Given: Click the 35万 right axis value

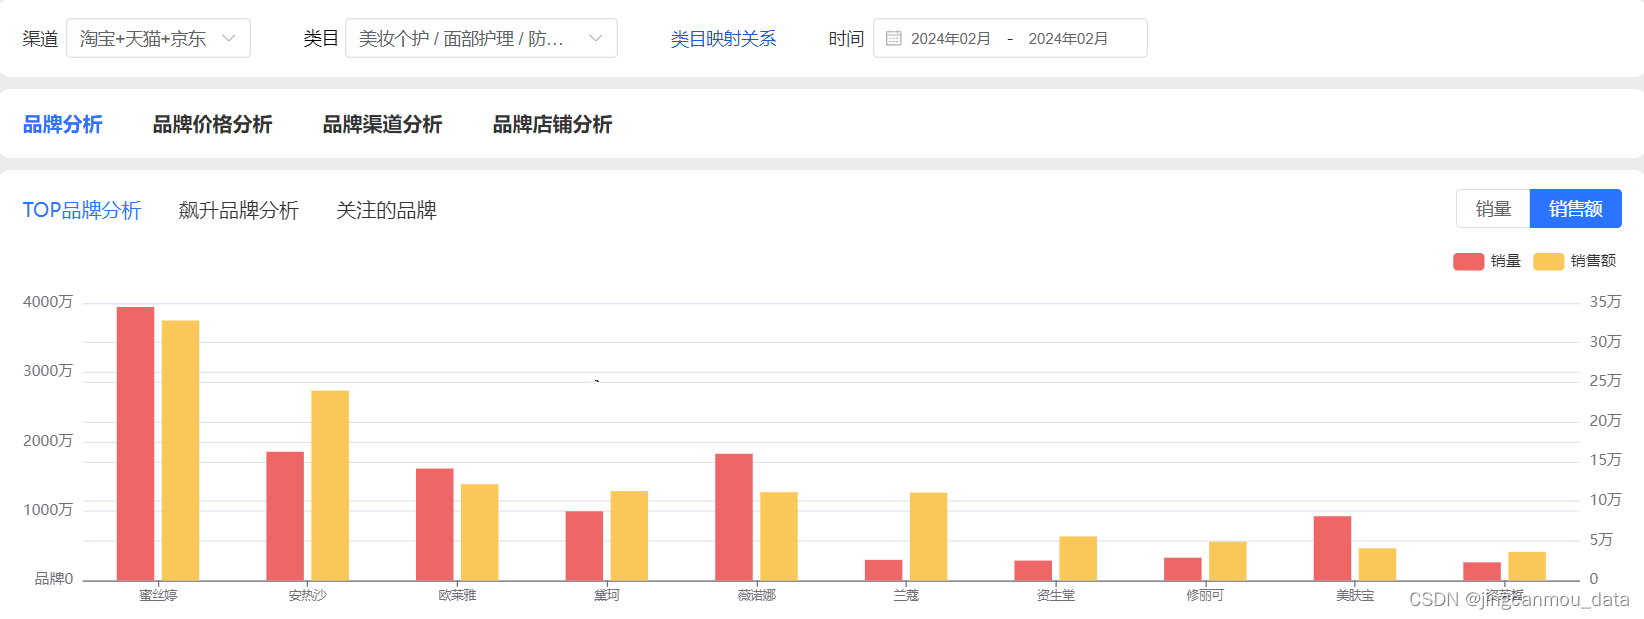Looking at the screenshot, I should coord(1605,302).
